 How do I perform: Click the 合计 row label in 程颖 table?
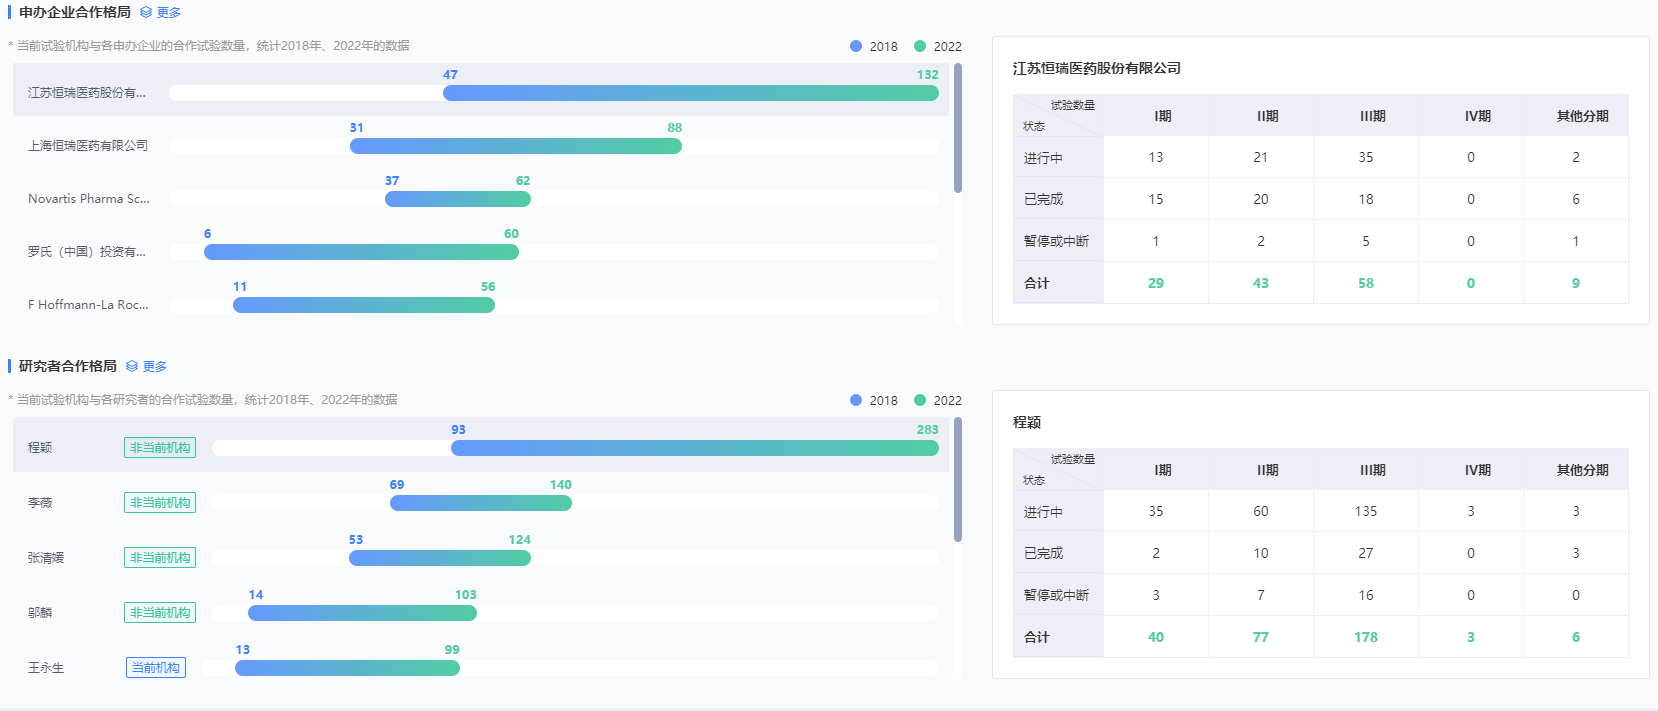pos(1037,637)
